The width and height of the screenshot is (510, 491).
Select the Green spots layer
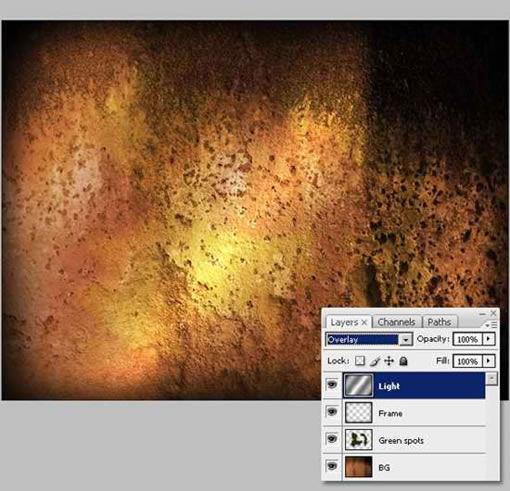pos(414,440)
